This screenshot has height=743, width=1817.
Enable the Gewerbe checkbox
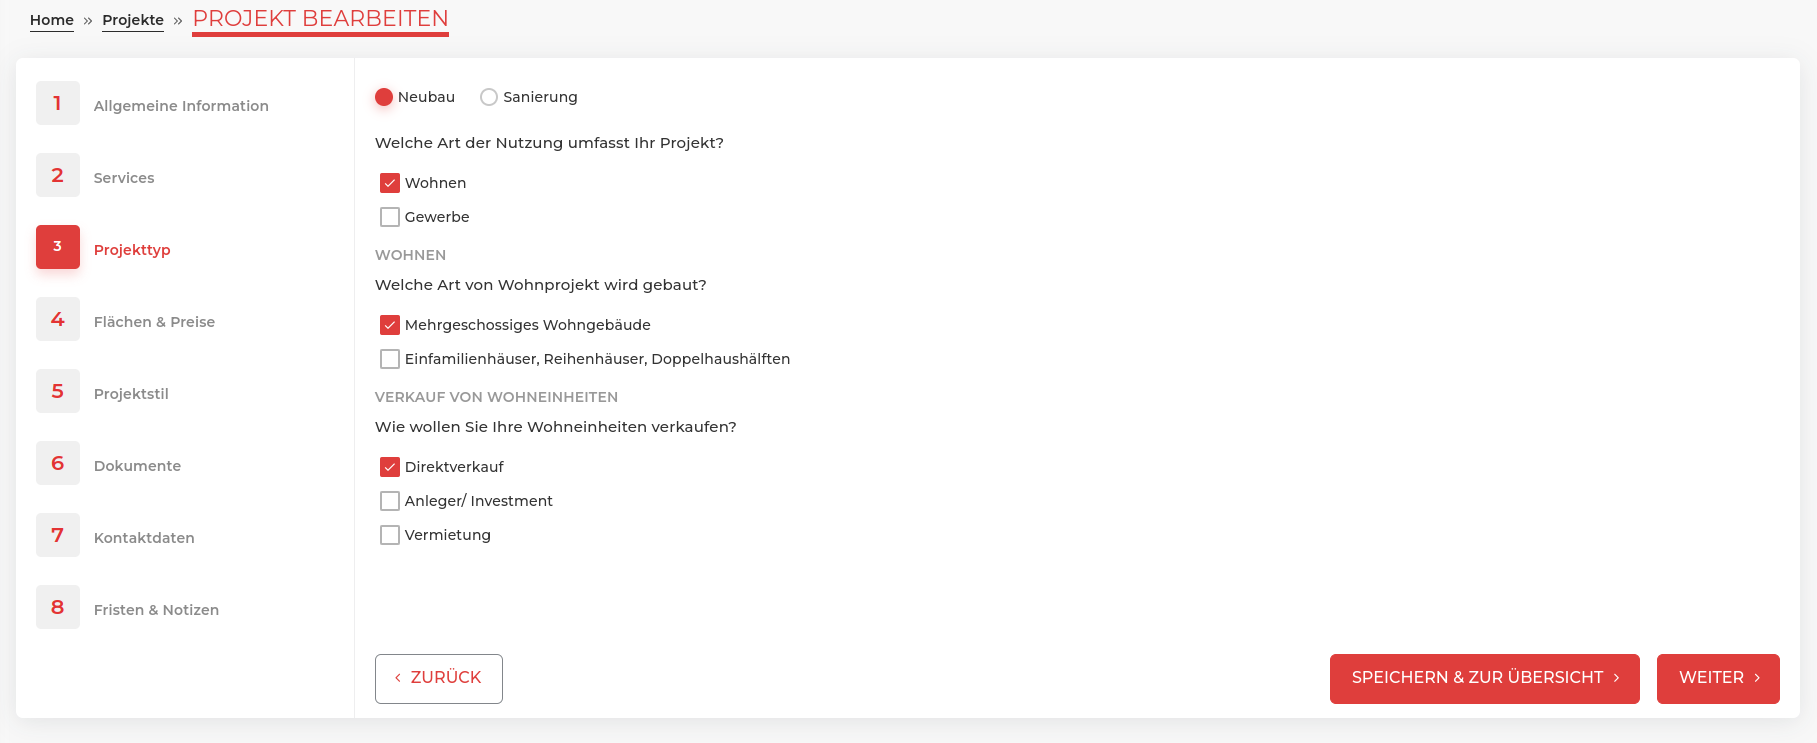[390, 217]
